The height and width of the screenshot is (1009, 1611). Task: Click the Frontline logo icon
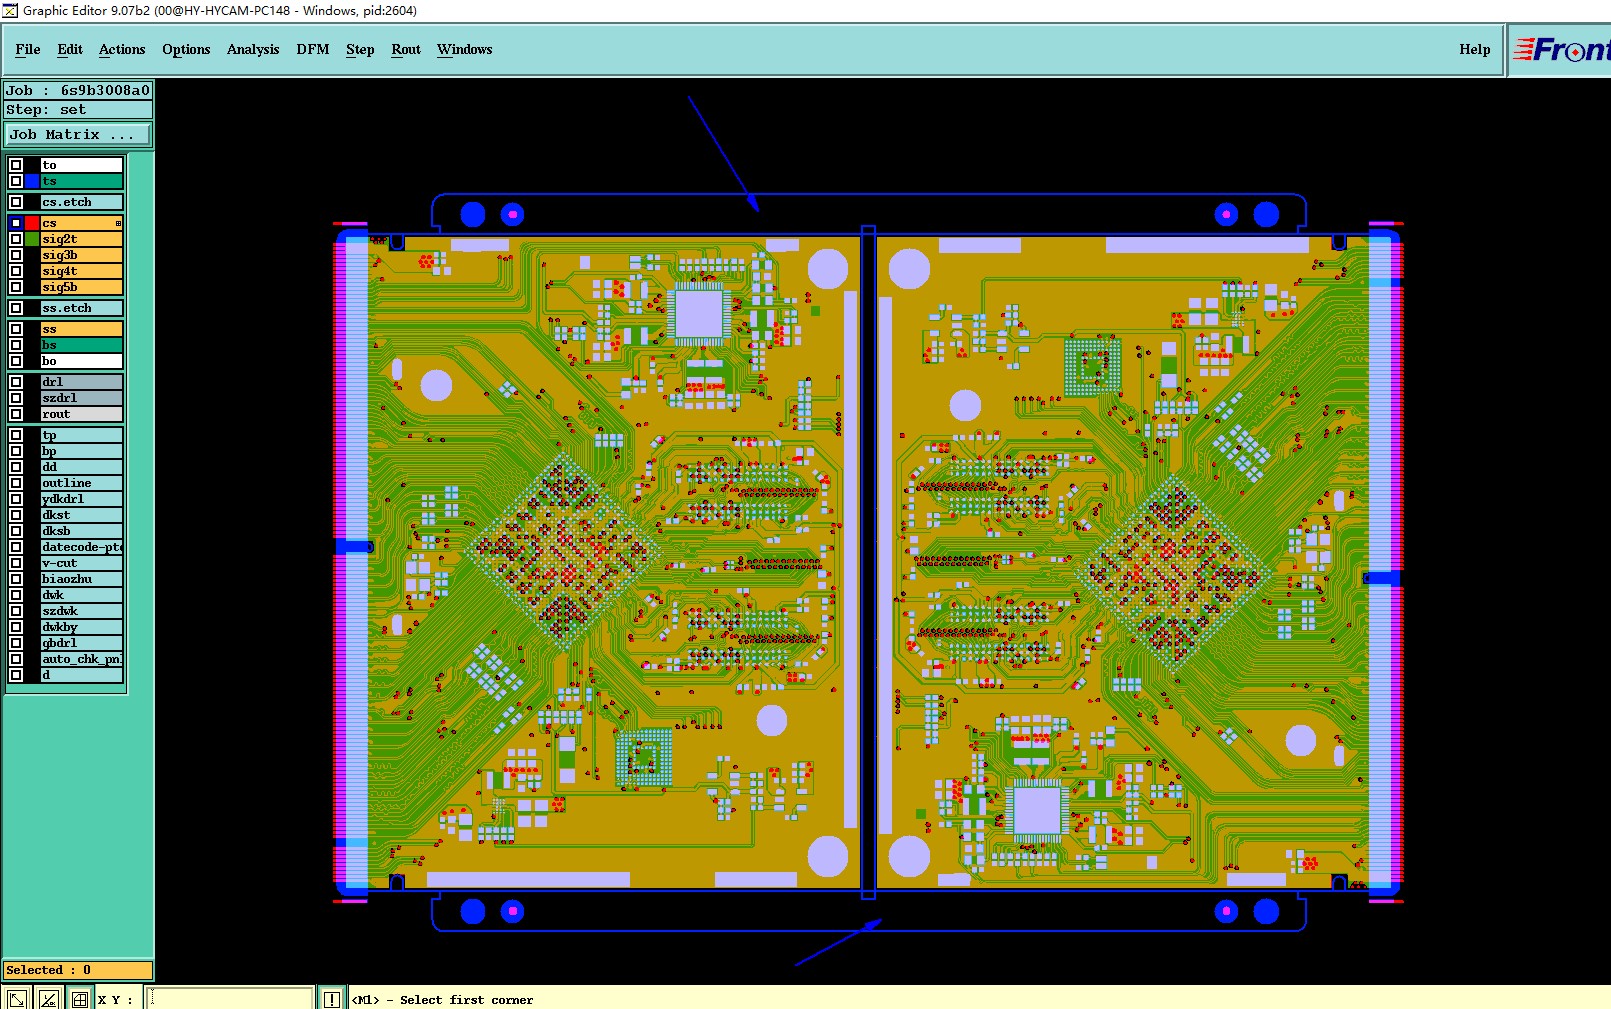point(1560,49)
